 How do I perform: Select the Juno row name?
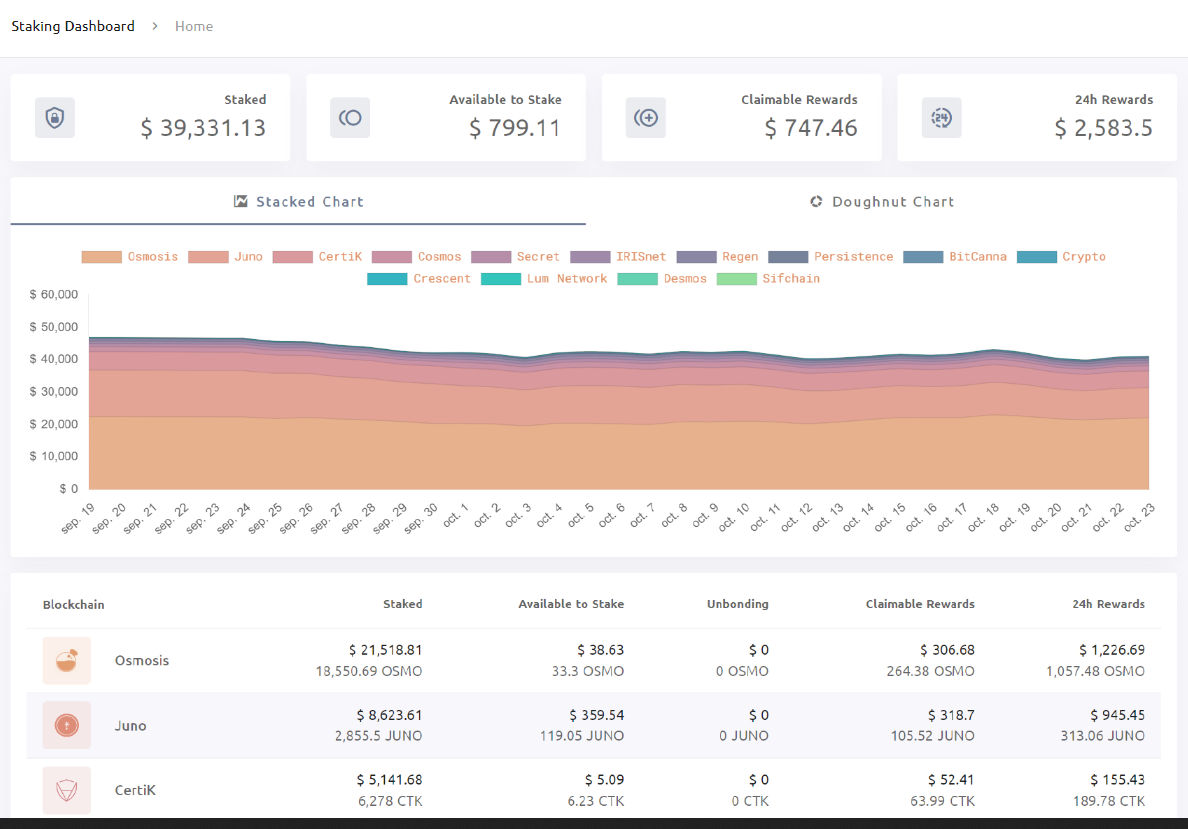click(x=130, y=726)
